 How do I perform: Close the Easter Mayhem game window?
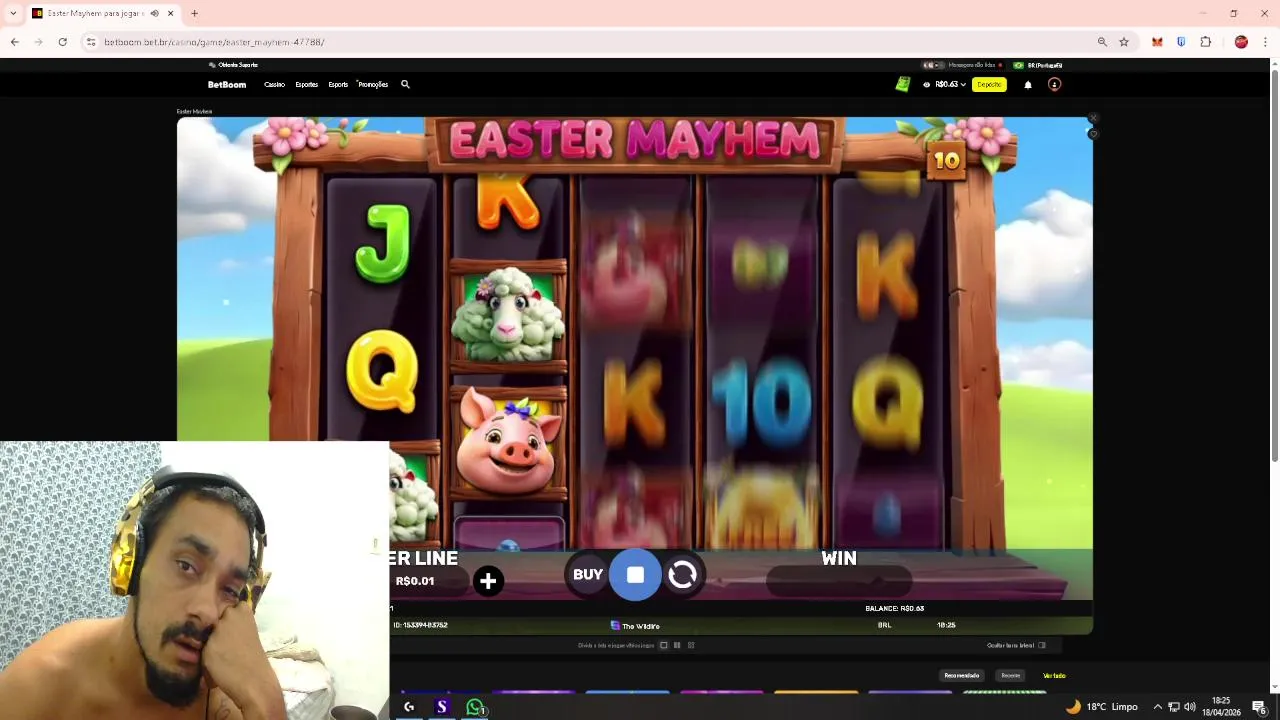click(x=1093, y=118)
